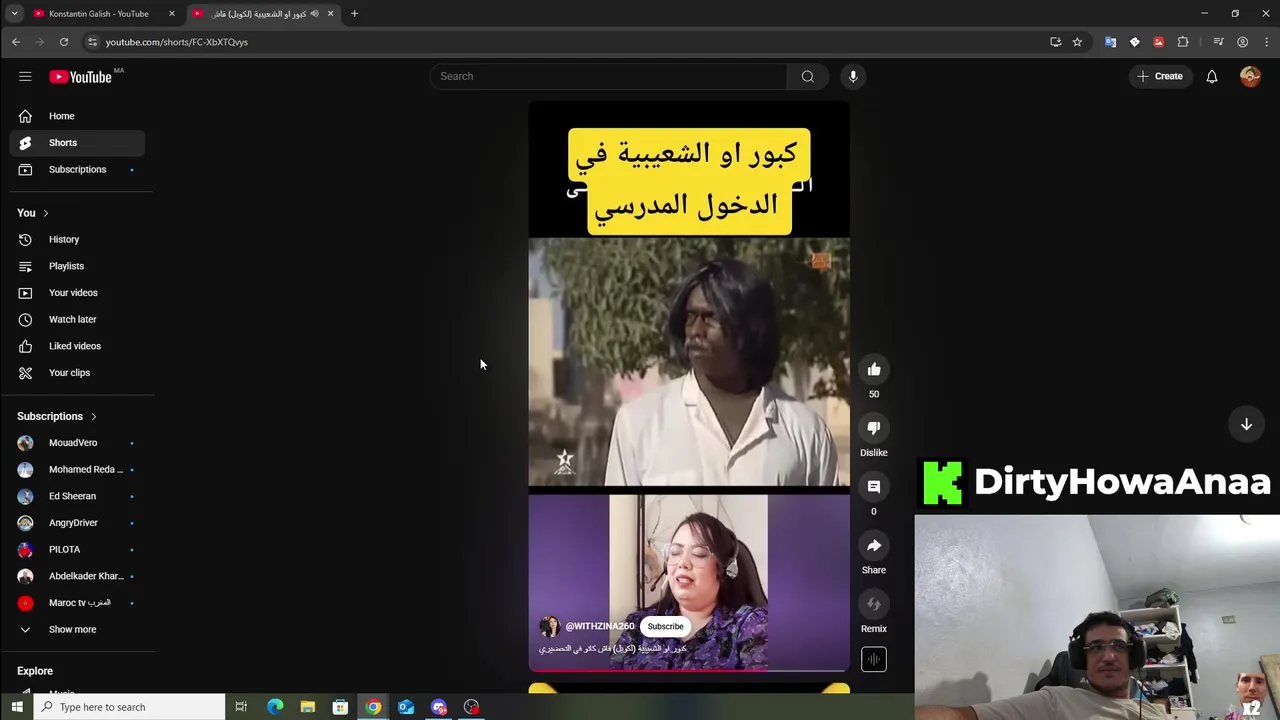Like the short with thumbs up

pyautogui.click(x=874, y=370)
